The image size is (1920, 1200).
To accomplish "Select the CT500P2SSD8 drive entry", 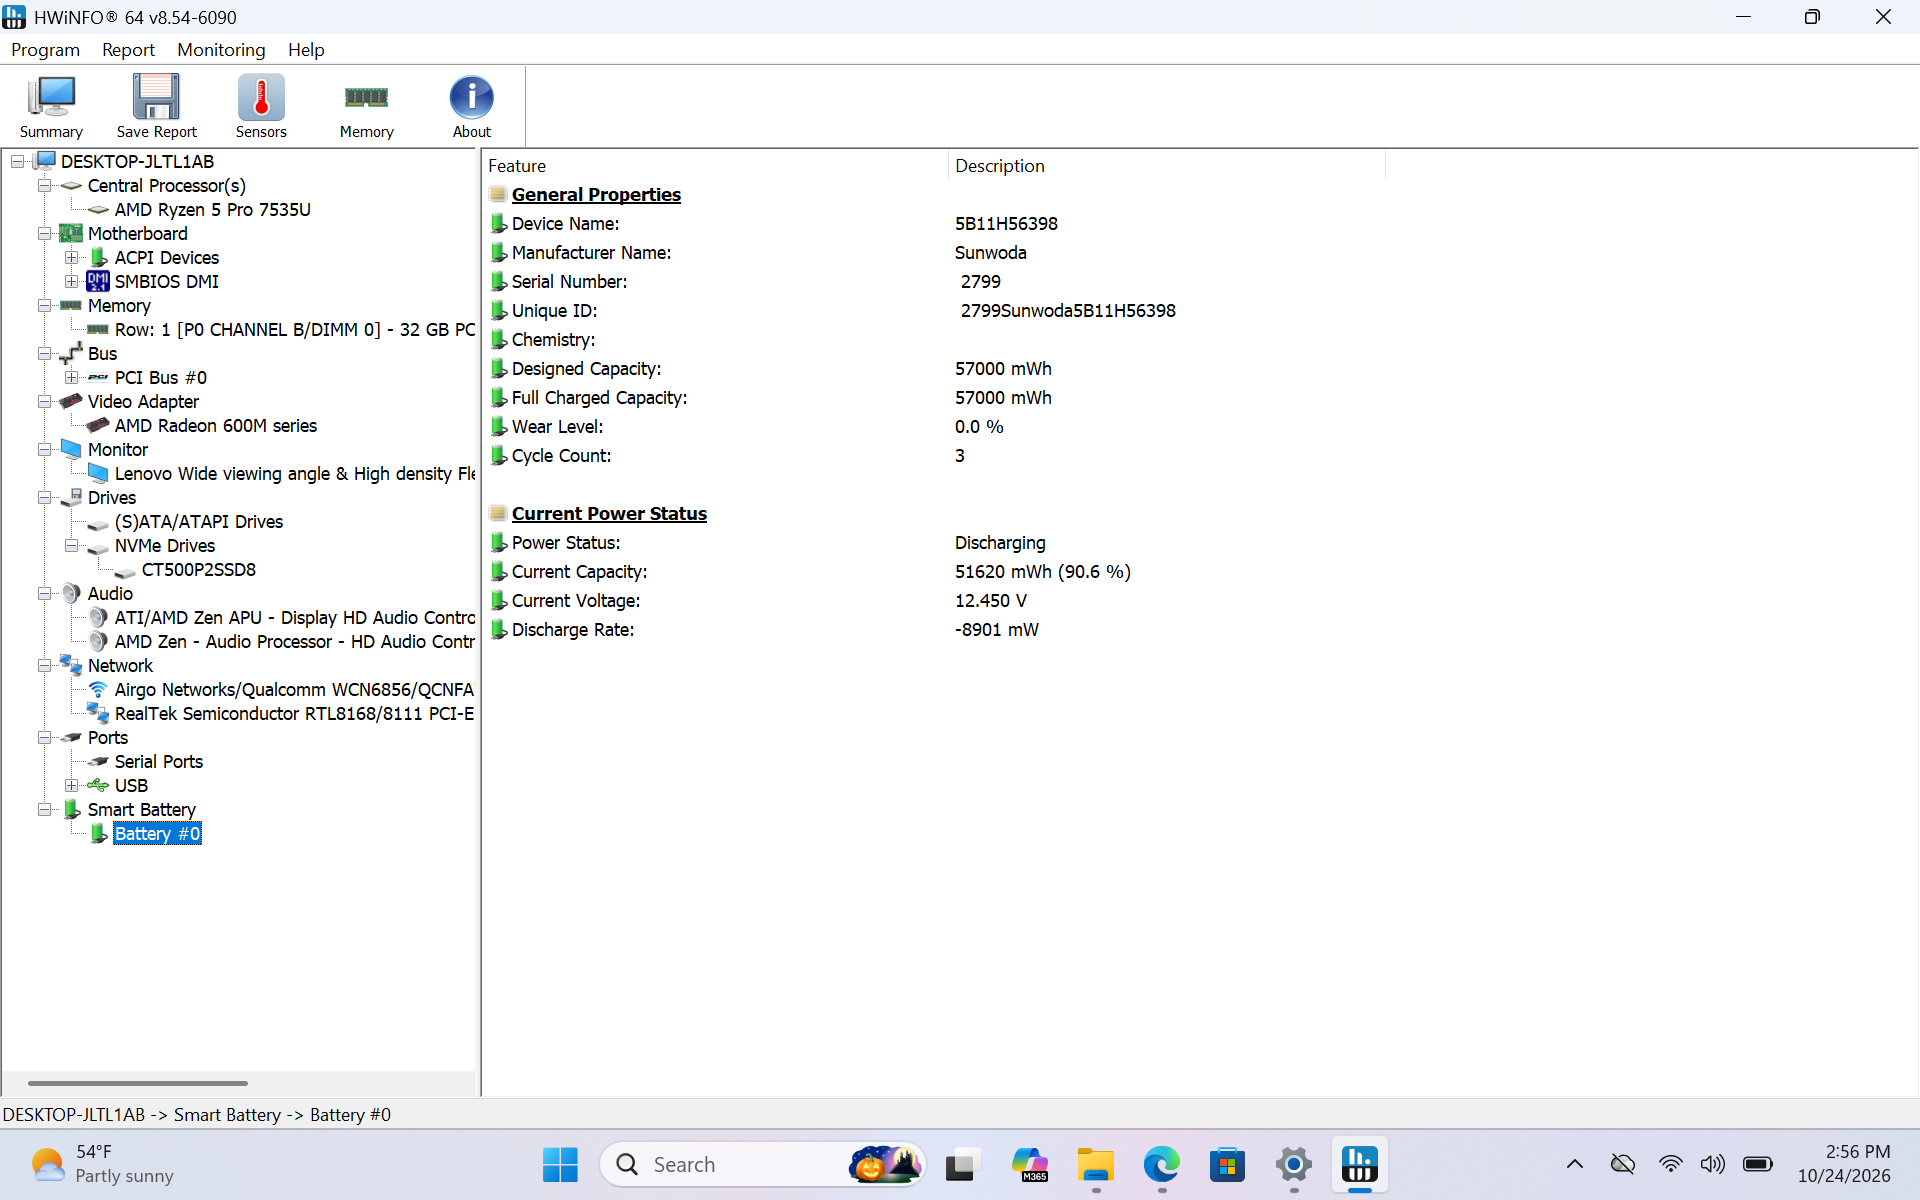I will tap(198, 569).
